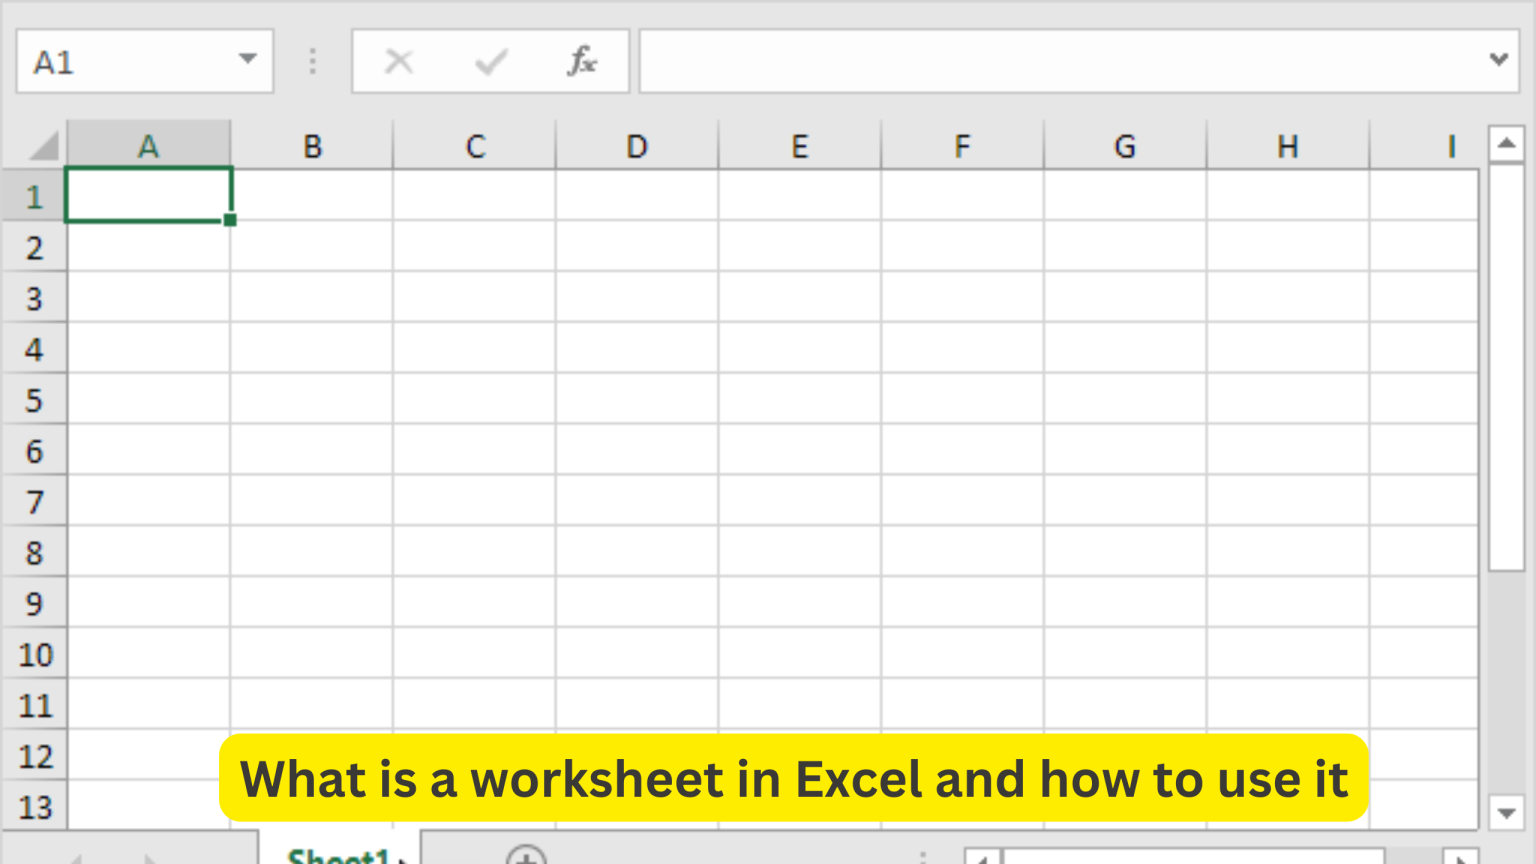The height and width of the screenshot is (864, 1536).
Task: Click the vertical scrollbar down arrow
Action: point(1508,814)
